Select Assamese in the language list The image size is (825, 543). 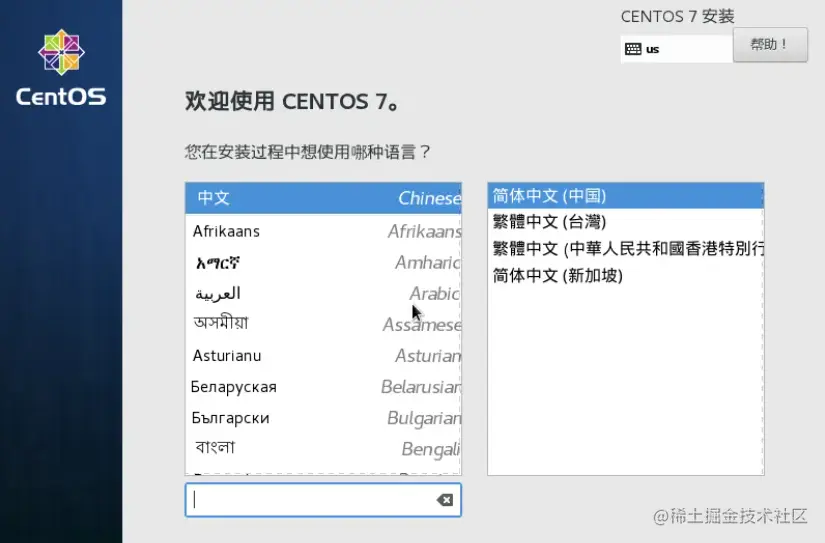pyautogui.click(x=323, y=324)
